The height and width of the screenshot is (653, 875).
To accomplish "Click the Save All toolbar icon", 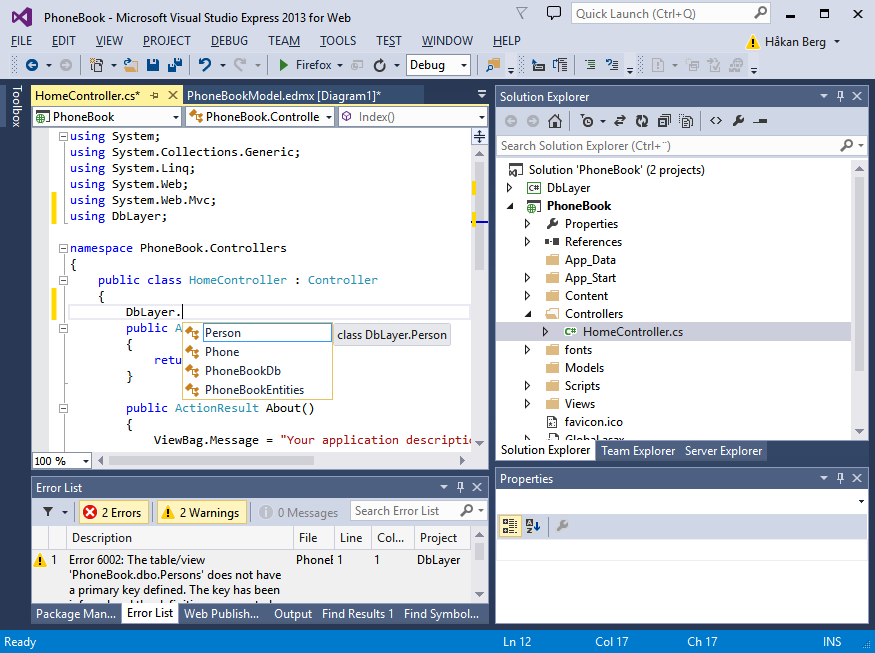I will pyautogui.click(x=175, y=65).
